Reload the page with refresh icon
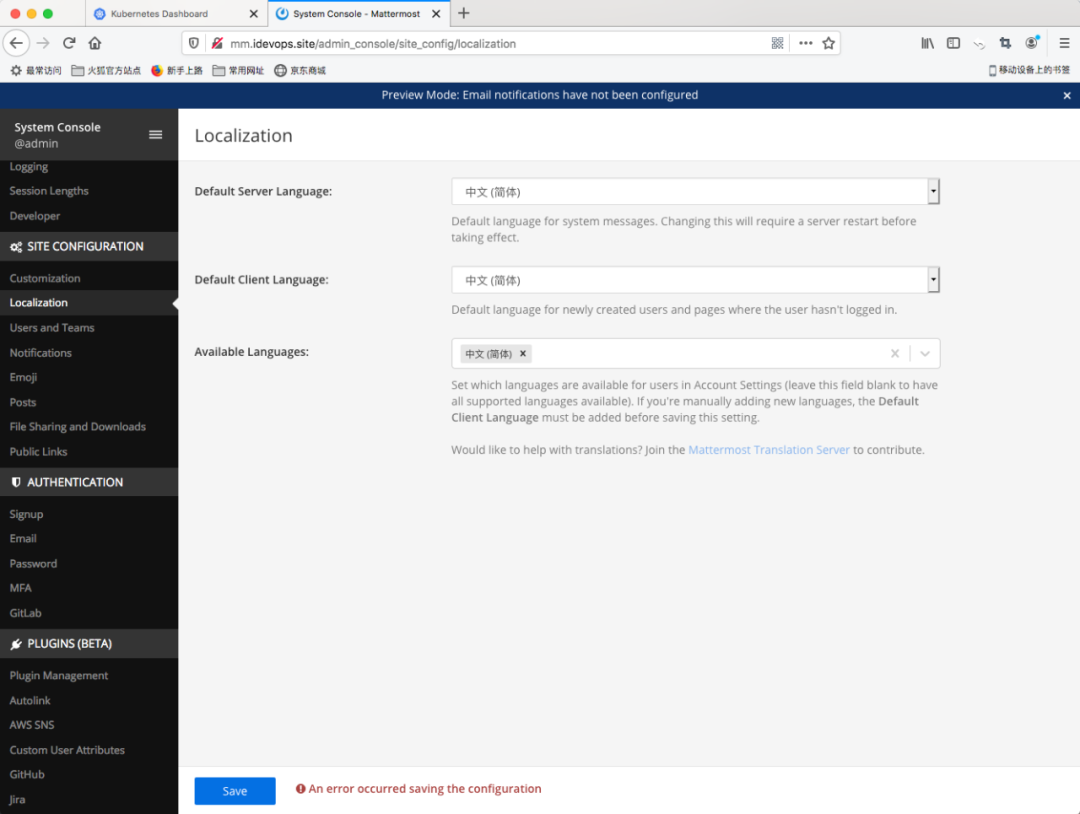This screenshot has height=814, width=1080. click(69, 43)
